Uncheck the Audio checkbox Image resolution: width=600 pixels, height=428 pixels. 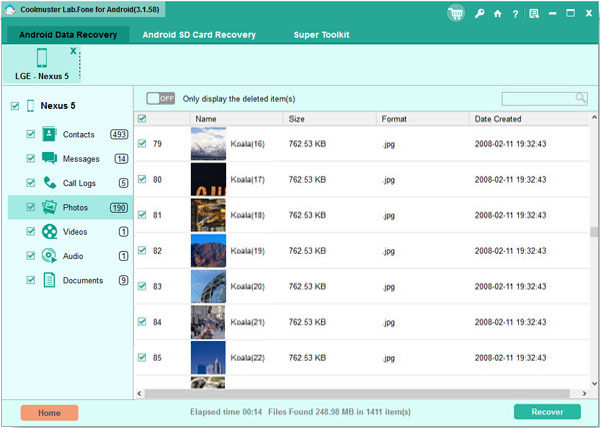(x=31, y=255)
